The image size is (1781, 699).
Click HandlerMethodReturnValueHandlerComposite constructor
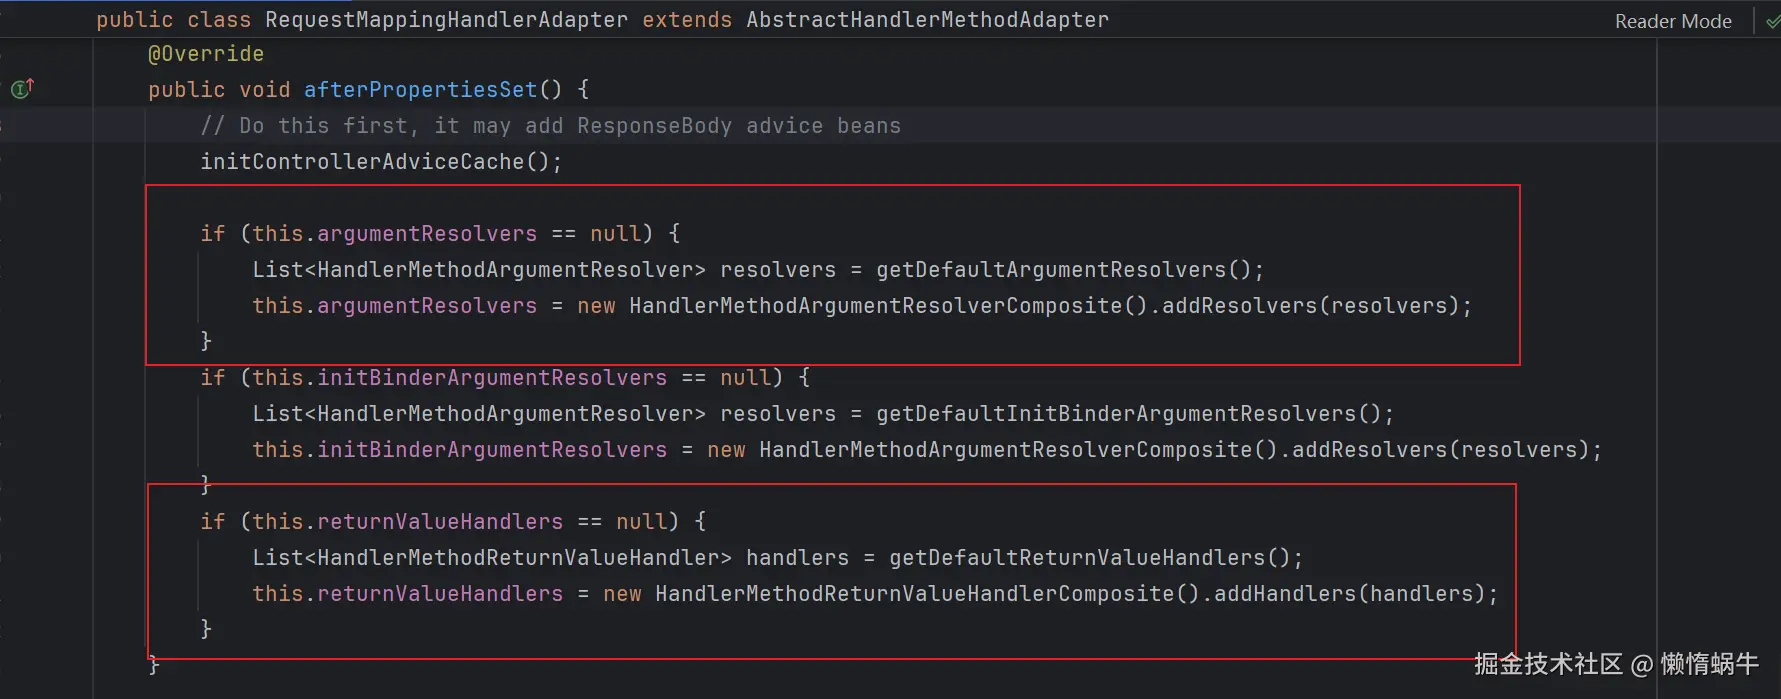914,594
